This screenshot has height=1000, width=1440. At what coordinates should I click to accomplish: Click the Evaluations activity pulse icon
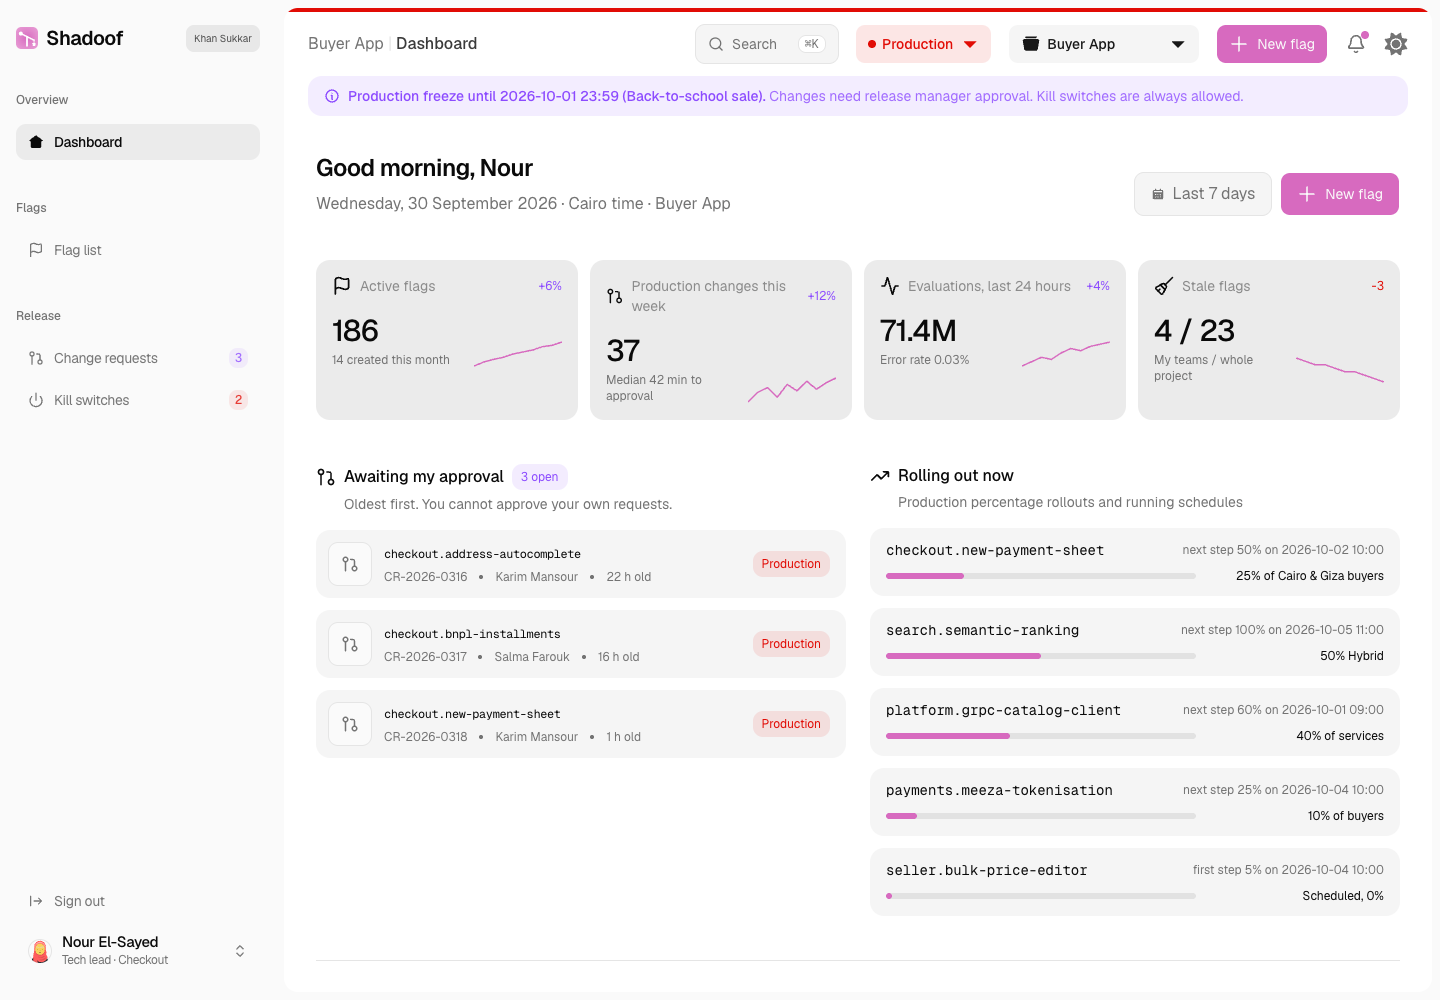click(890, 285)
